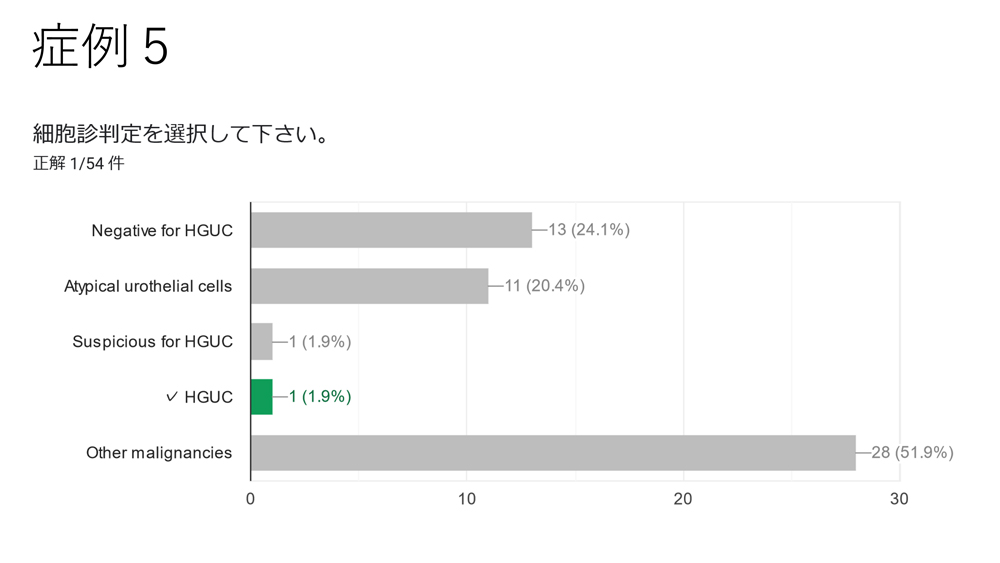Click the 28 (51.9%) value label
Viewport: 1000px width, 563px height.
click(x=913, y=453)
